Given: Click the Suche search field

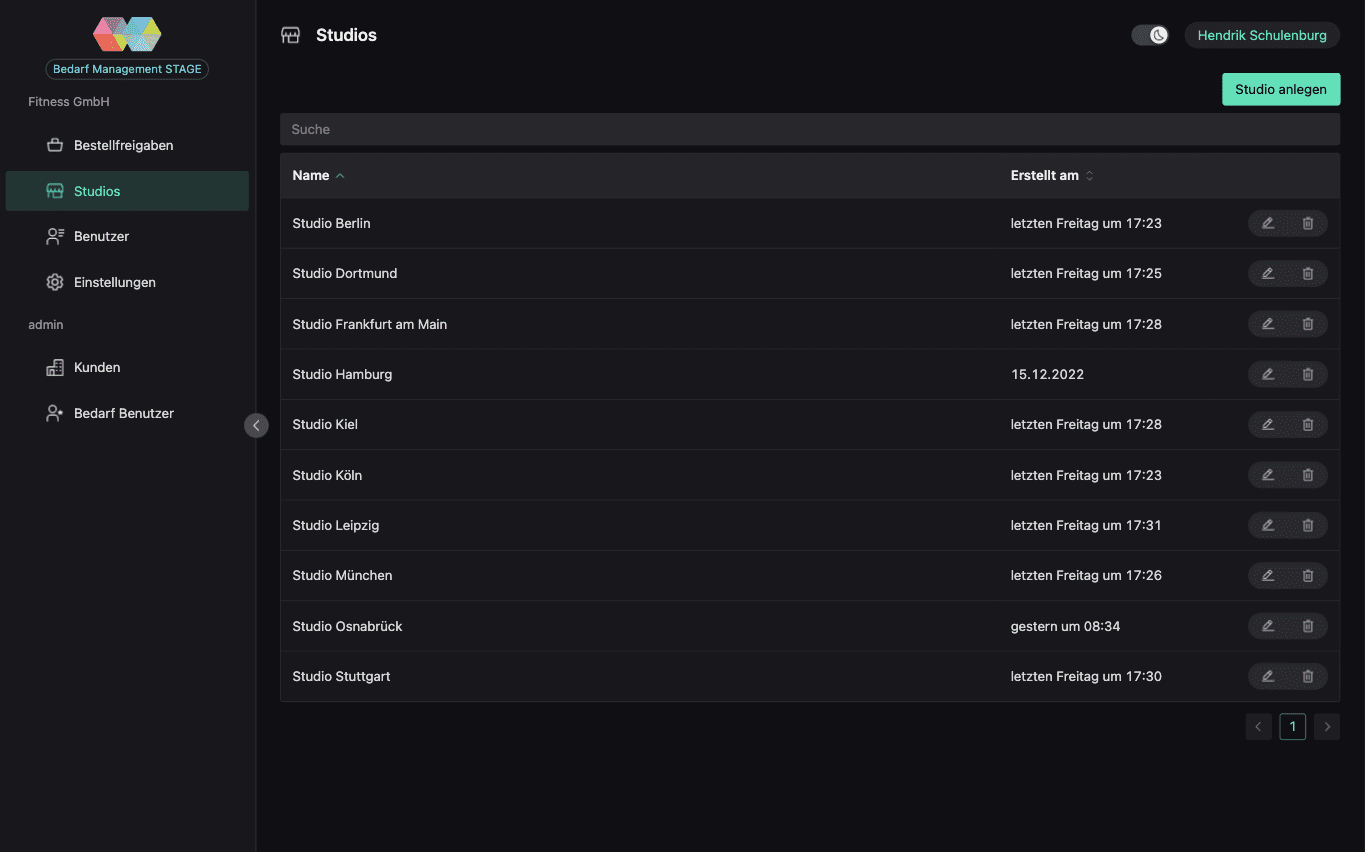Looking at the screenshot, I should (810, 129).
